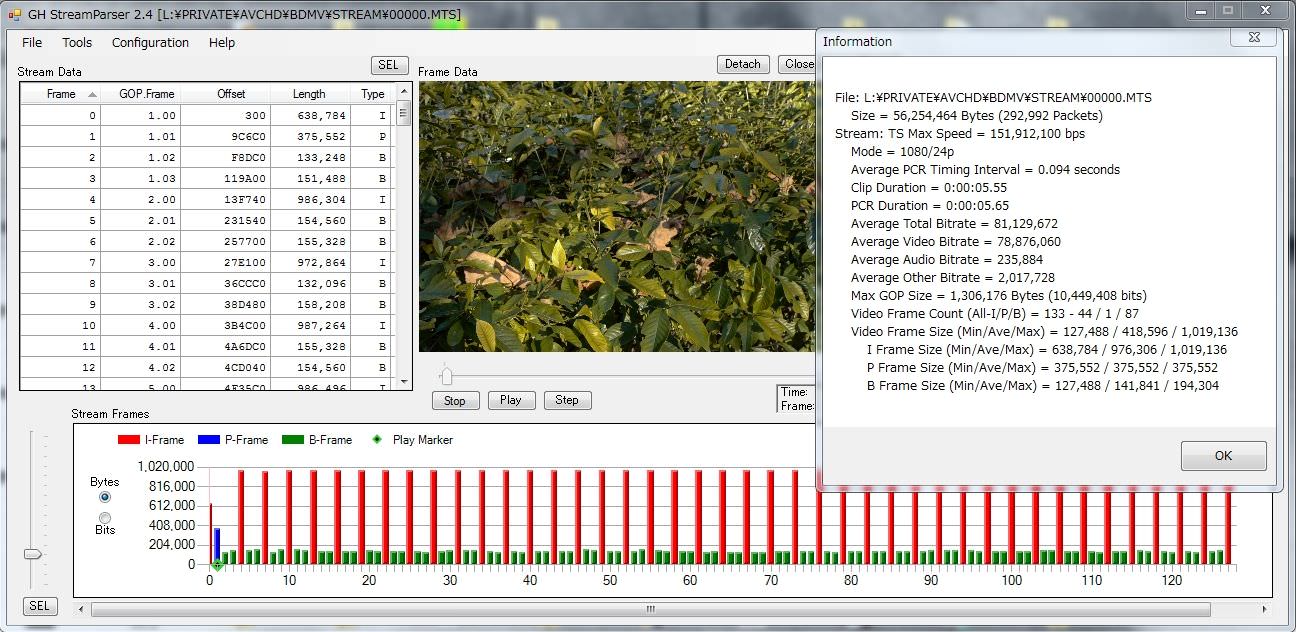Click the green B-Frame legend swatch
This screenshot has width=1296, height=632.
(292, 440)
